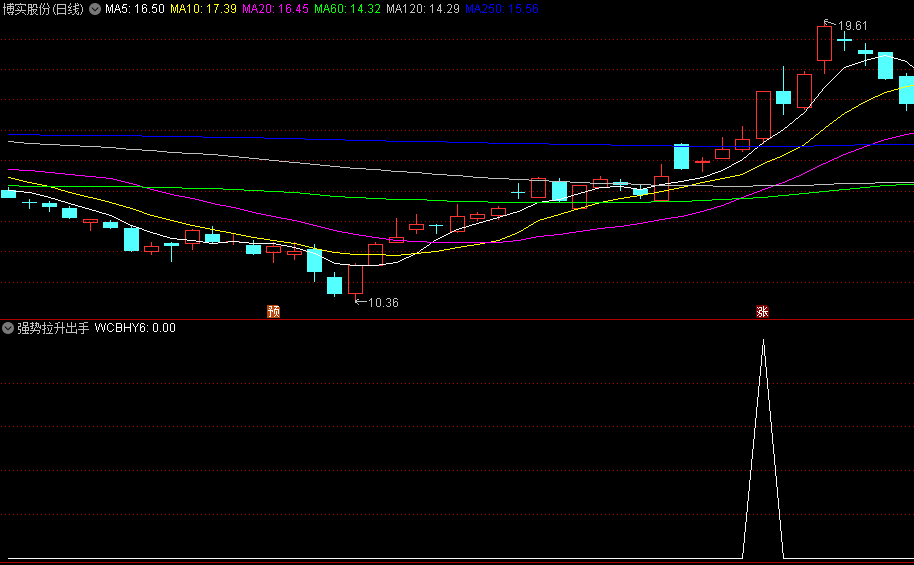Screen dimensions: 914x565
Task: Open dropdown next to 博实股份(日线) title
Action: pyautogui.click(x=94, y=9)
